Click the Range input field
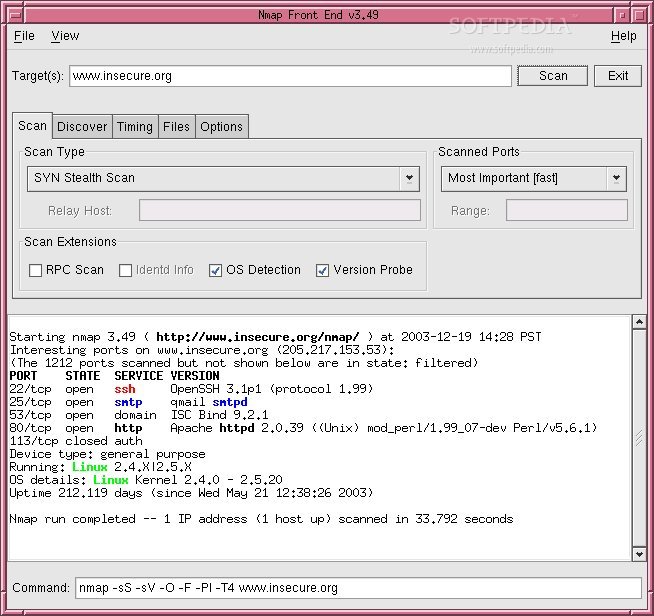This screenshot has width=654, height=616. [567, 210]
